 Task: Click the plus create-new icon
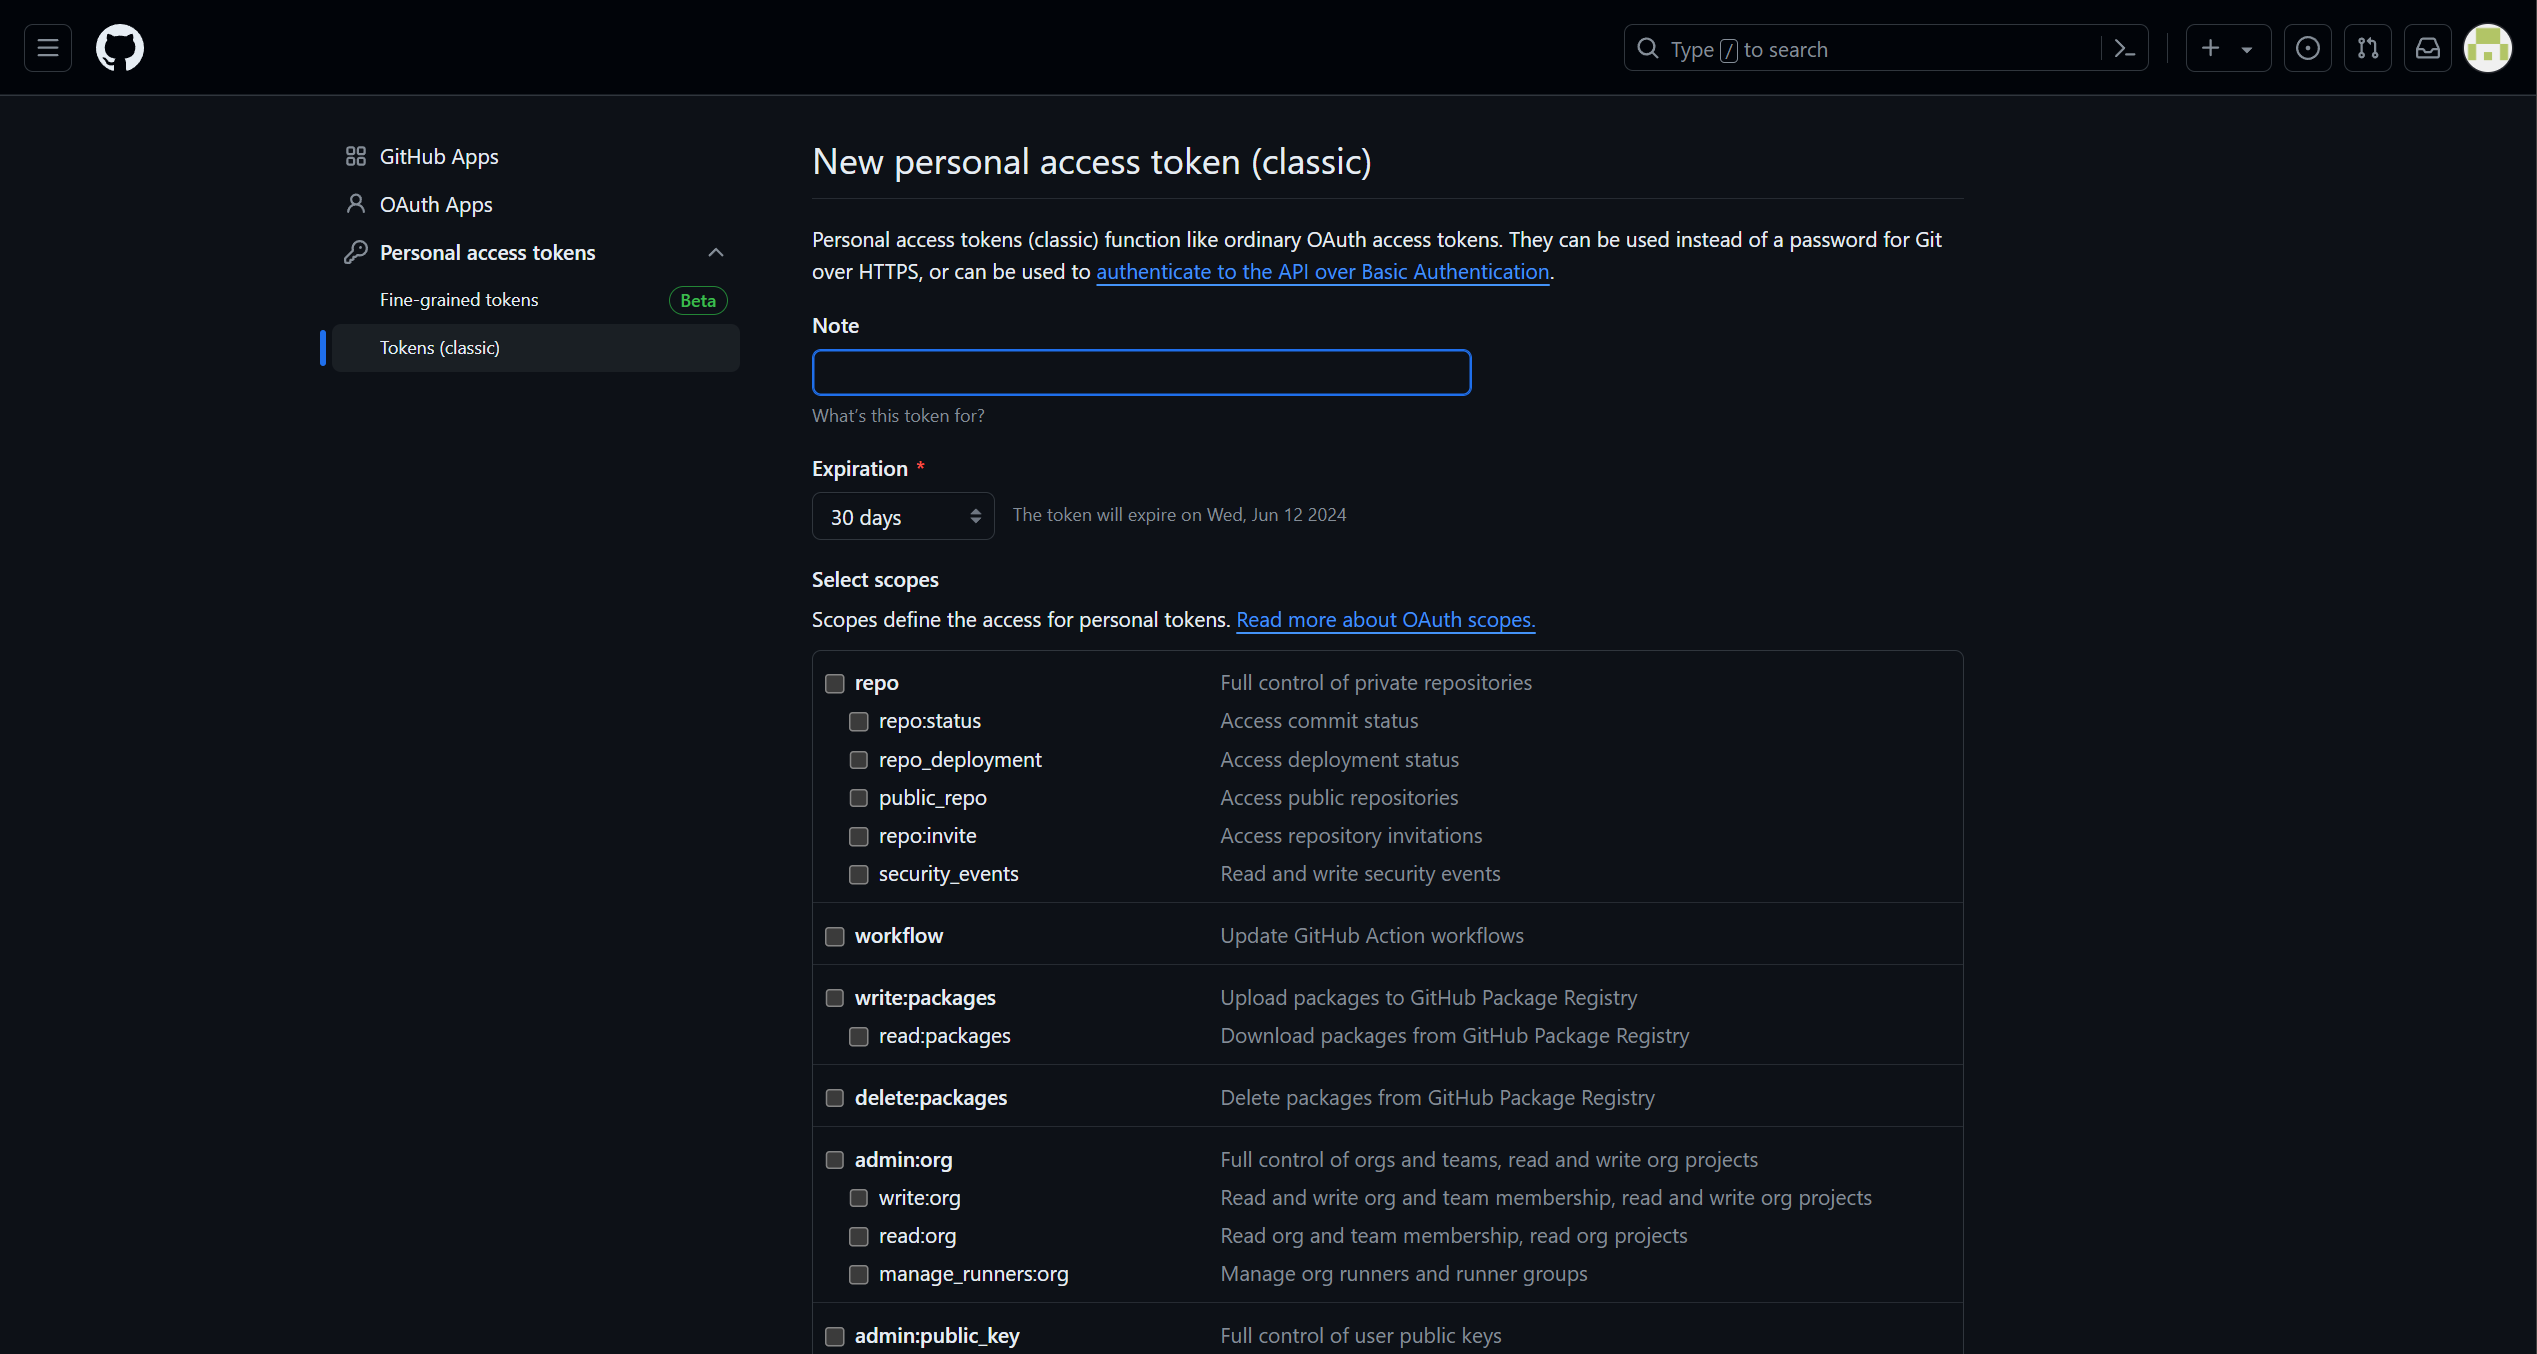(2210, 48)
